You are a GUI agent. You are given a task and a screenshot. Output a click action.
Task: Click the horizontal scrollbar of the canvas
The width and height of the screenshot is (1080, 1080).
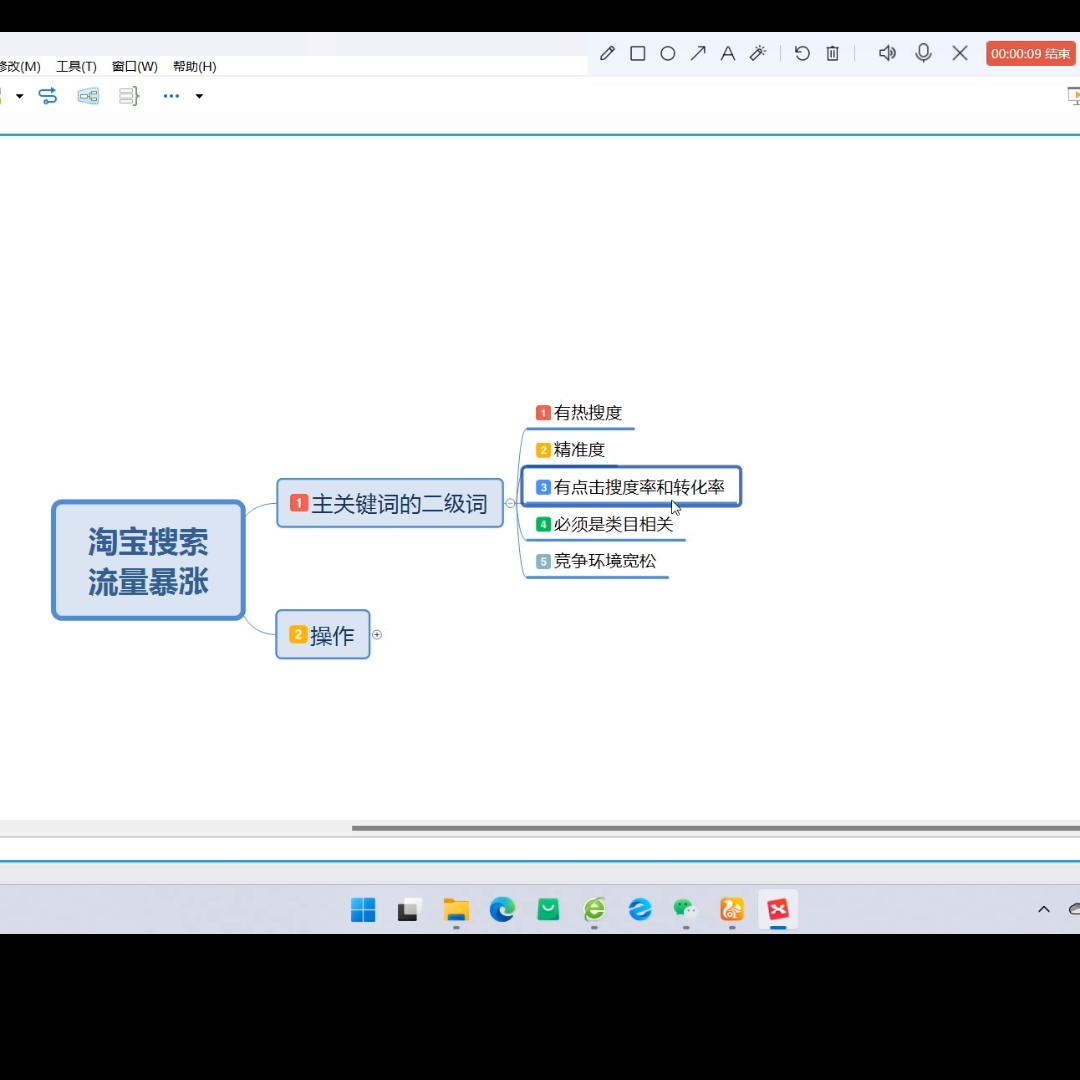pyautogui.click(x=716, y=828)
